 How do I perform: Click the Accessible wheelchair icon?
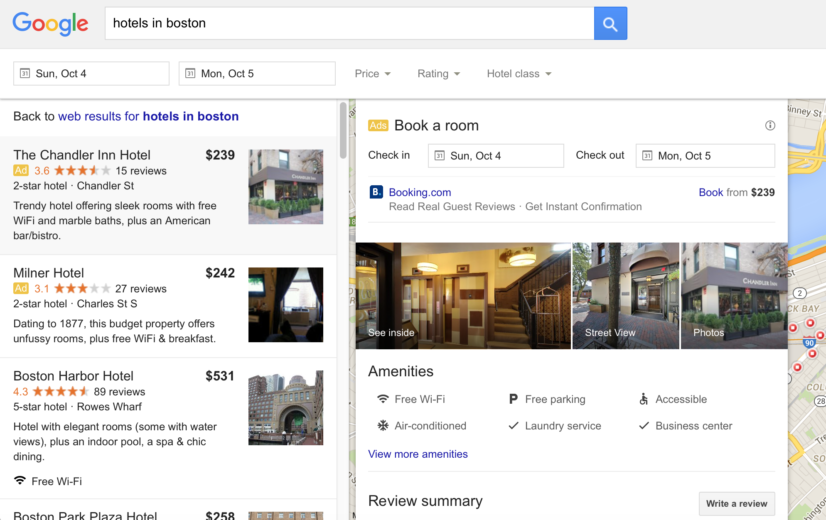coord(643,399)
